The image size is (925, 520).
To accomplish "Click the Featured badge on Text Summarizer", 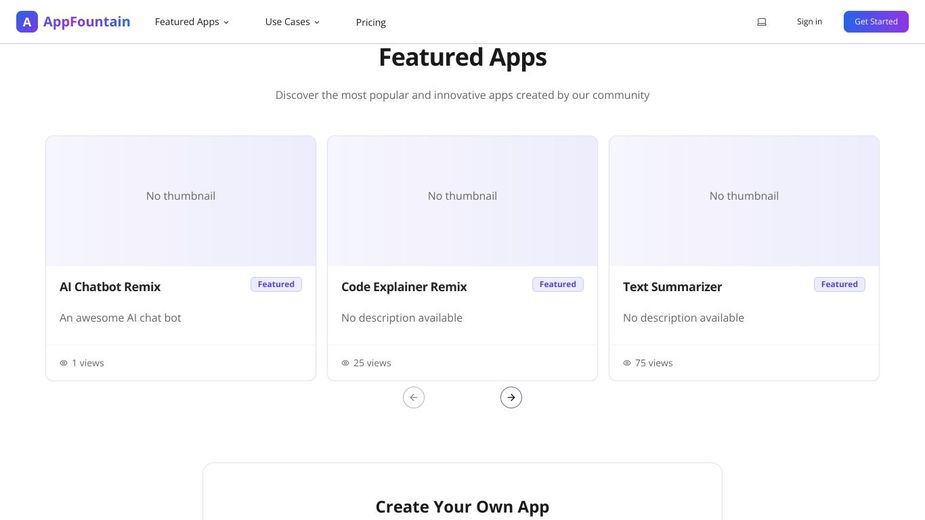I will 839,284.
